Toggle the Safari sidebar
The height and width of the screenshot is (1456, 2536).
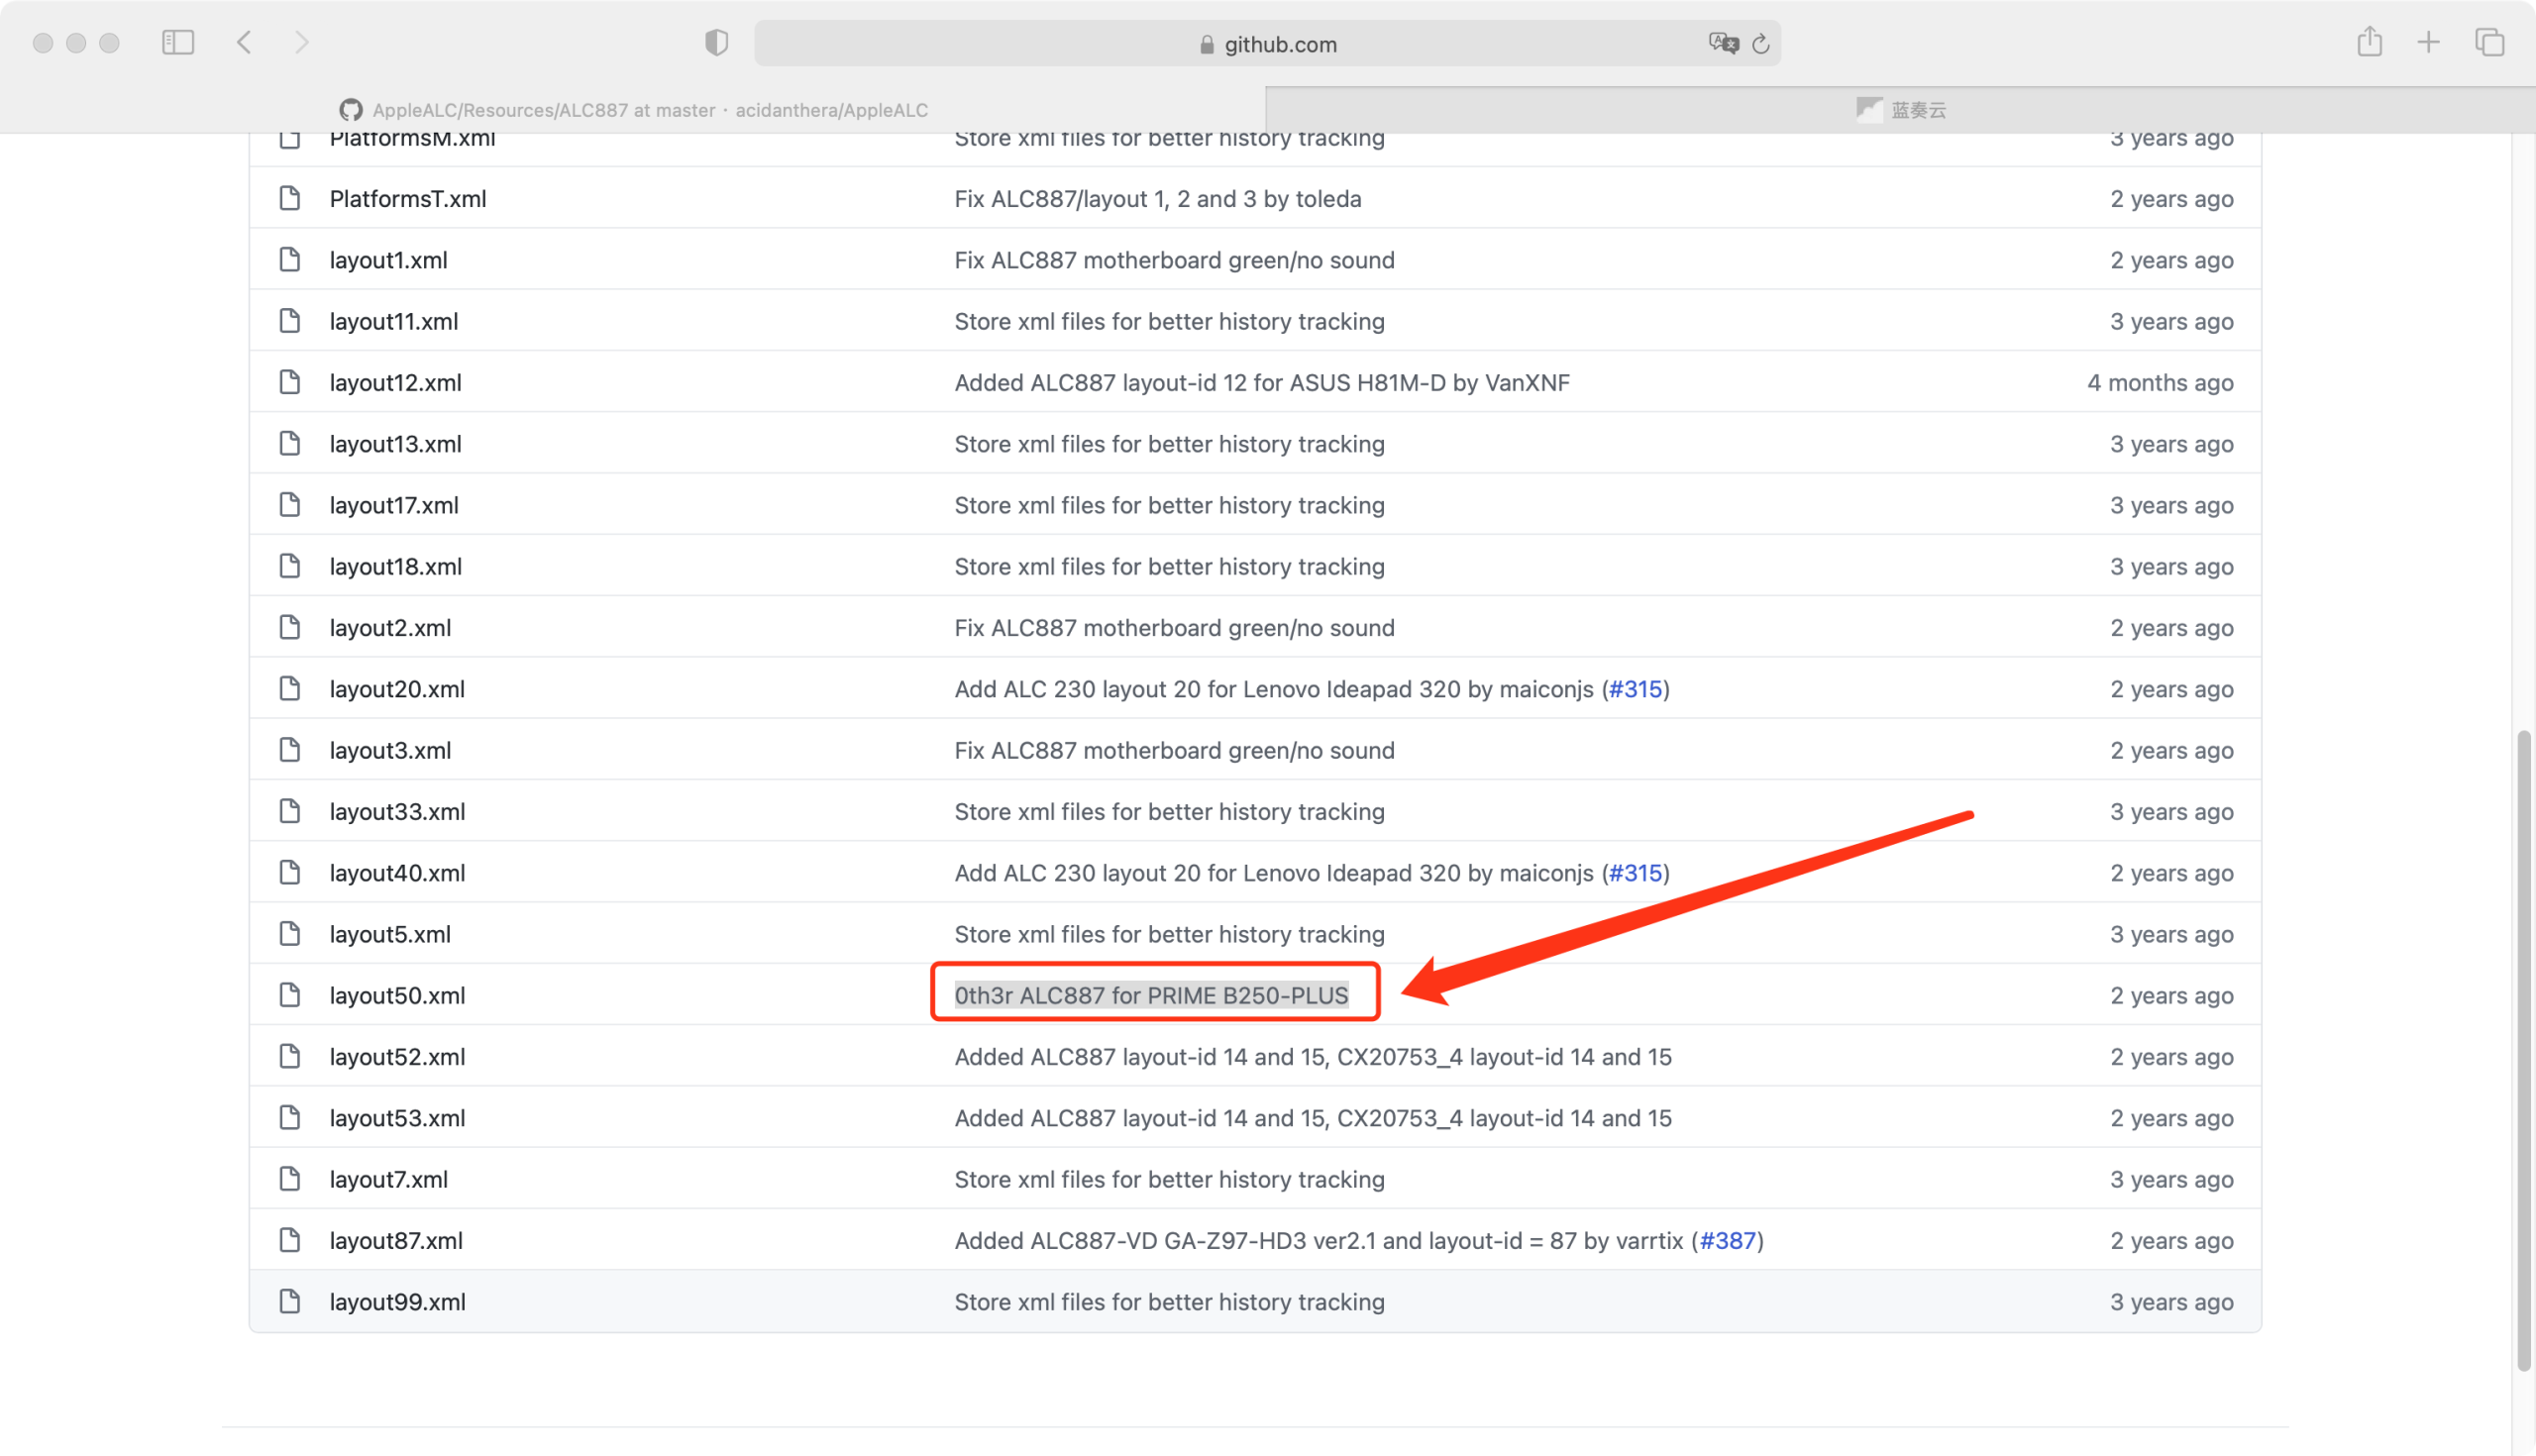178,42
